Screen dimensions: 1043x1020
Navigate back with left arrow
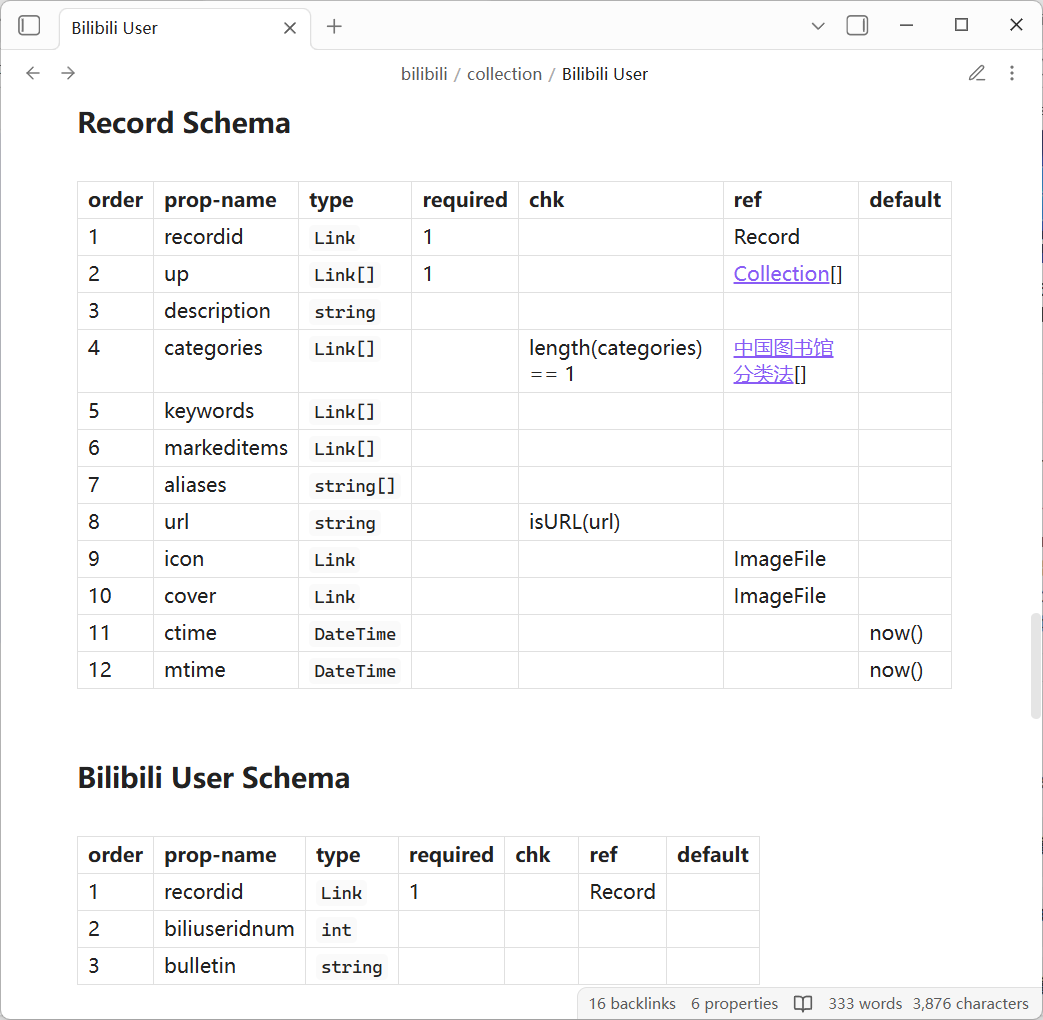pos(33,73)
